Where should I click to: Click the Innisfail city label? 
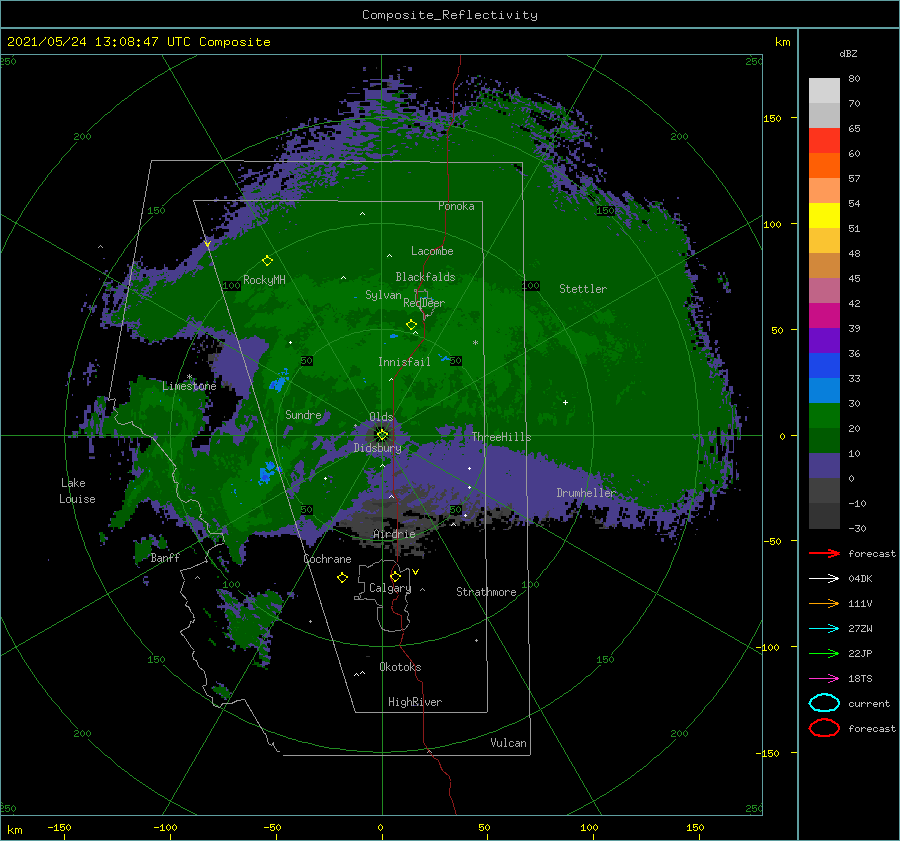(404, 362)
